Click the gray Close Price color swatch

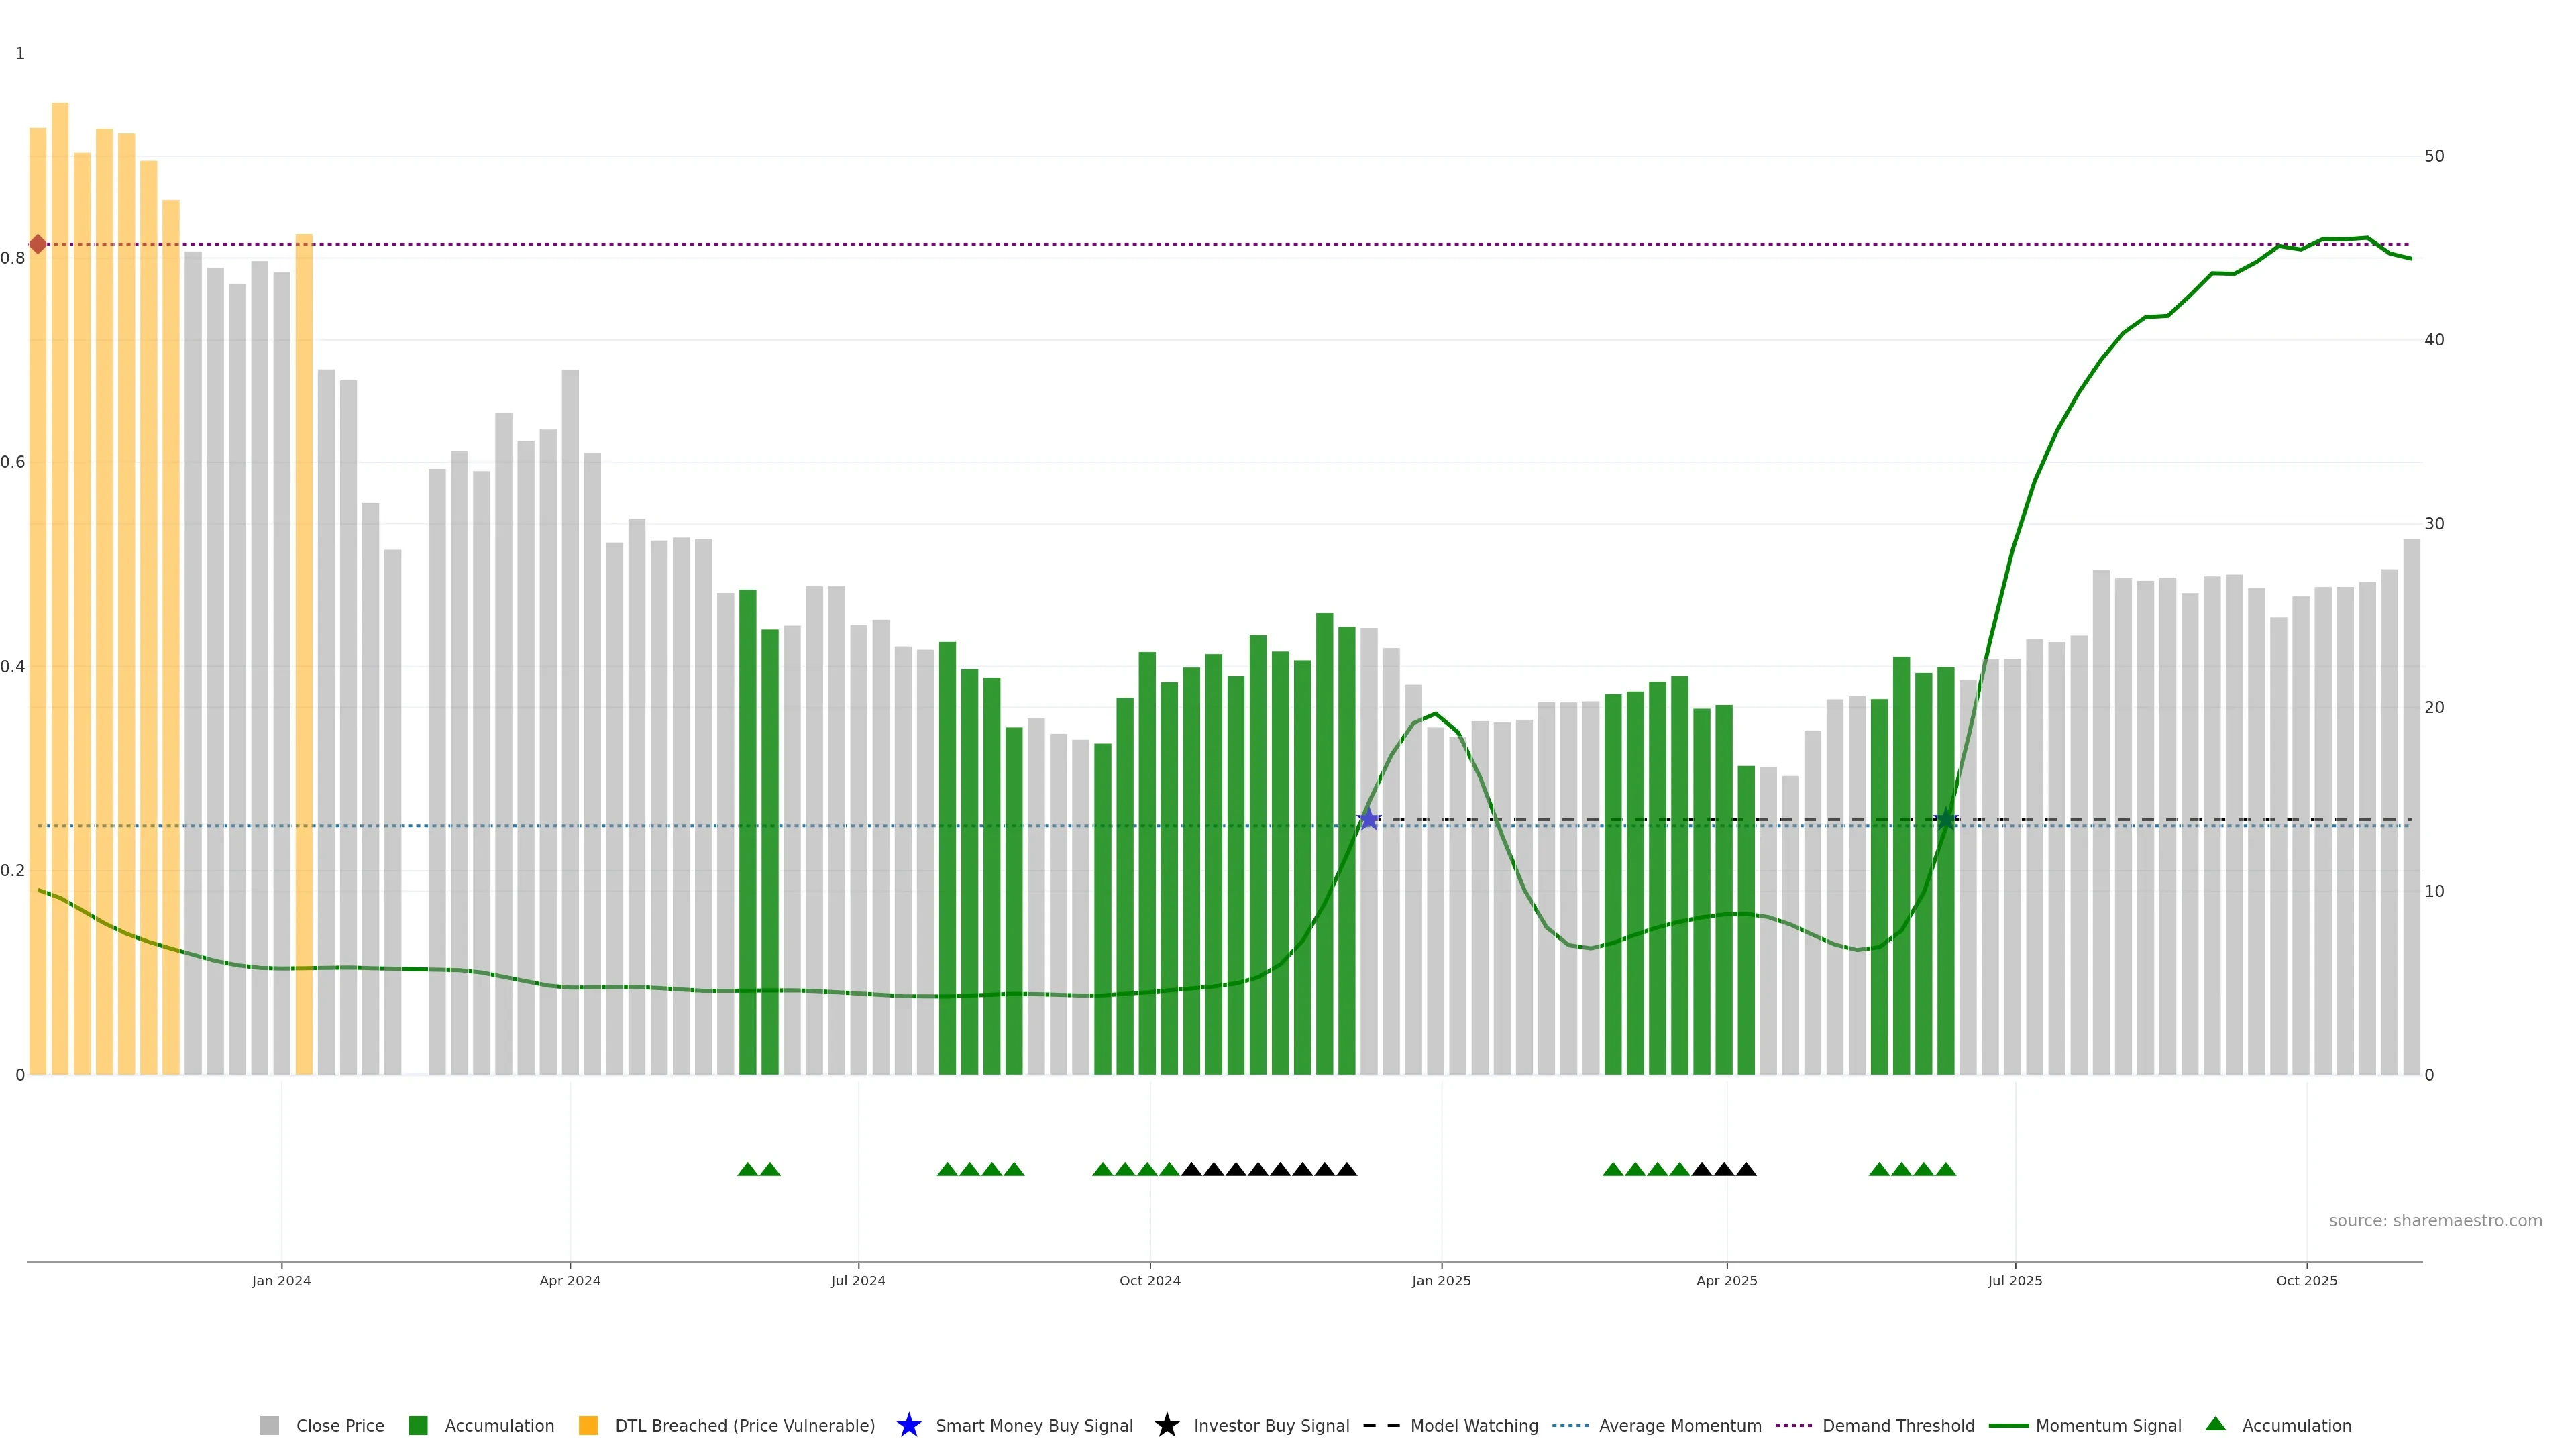coord(270,1425)
